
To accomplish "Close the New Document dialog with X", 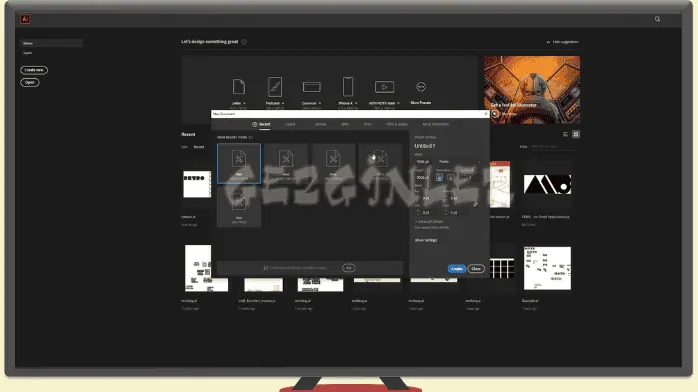I will (486, 114).
